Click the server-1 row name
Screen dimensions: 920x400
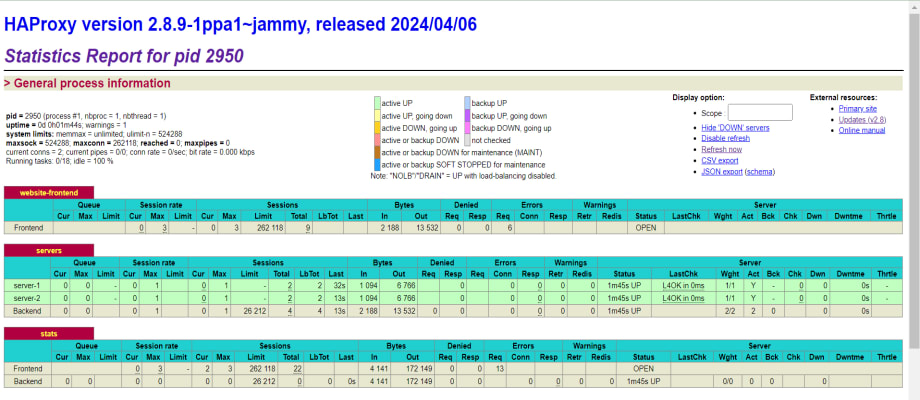click(x=26, y=285)
